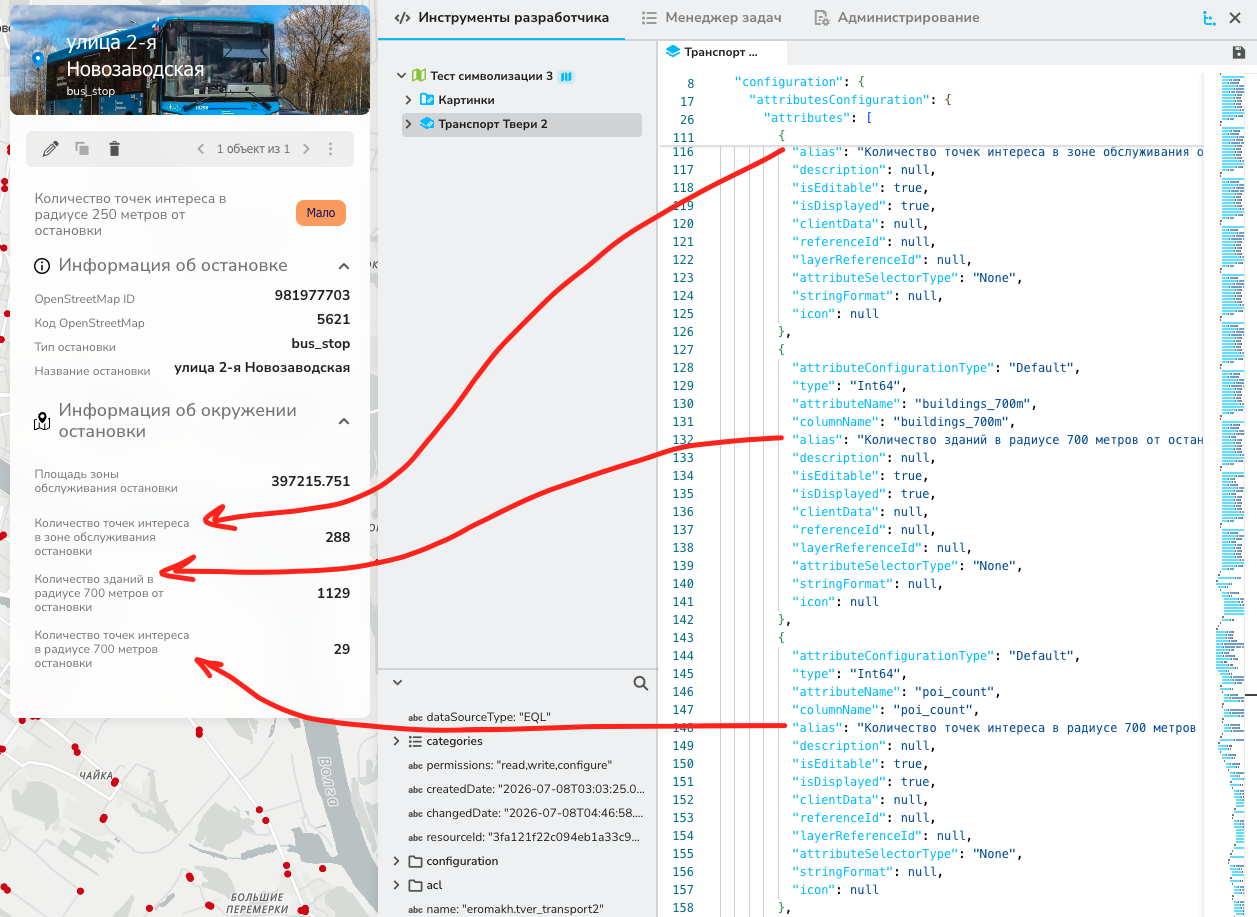Expand the configuration property node
The height and width of the screenshot is (917, 1257).
[397, 861]
